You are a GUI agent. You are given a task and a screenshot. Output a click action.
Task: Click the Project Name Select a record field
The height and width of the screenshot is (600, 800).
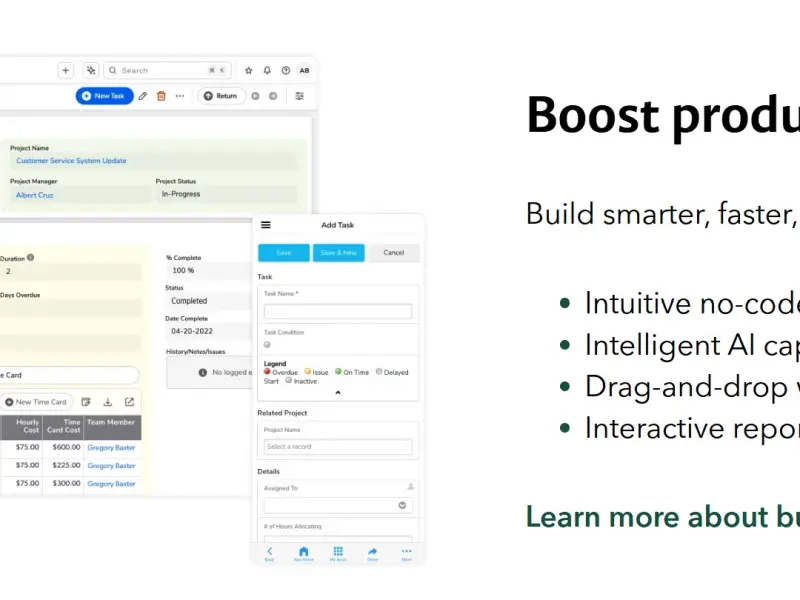pyautogui.click(x=338, y=447)
